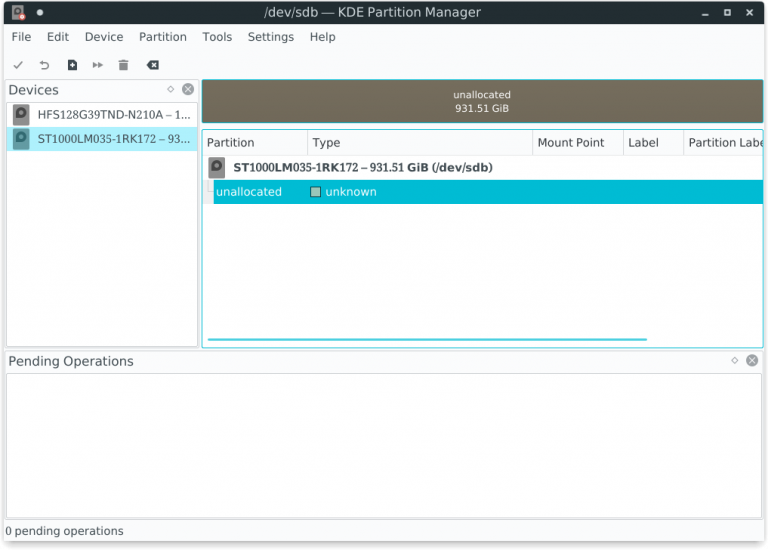This screenshot has width=768, height=550.
Task: Sort by the Partition Label column header
Action: tap(723, 143)
